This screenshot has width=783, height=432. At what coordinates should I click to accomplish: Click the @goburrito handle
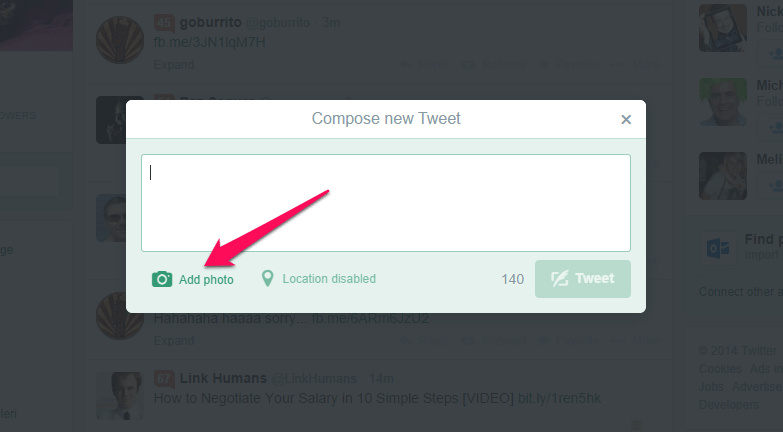pyautogui.click(x=278, y=23)
